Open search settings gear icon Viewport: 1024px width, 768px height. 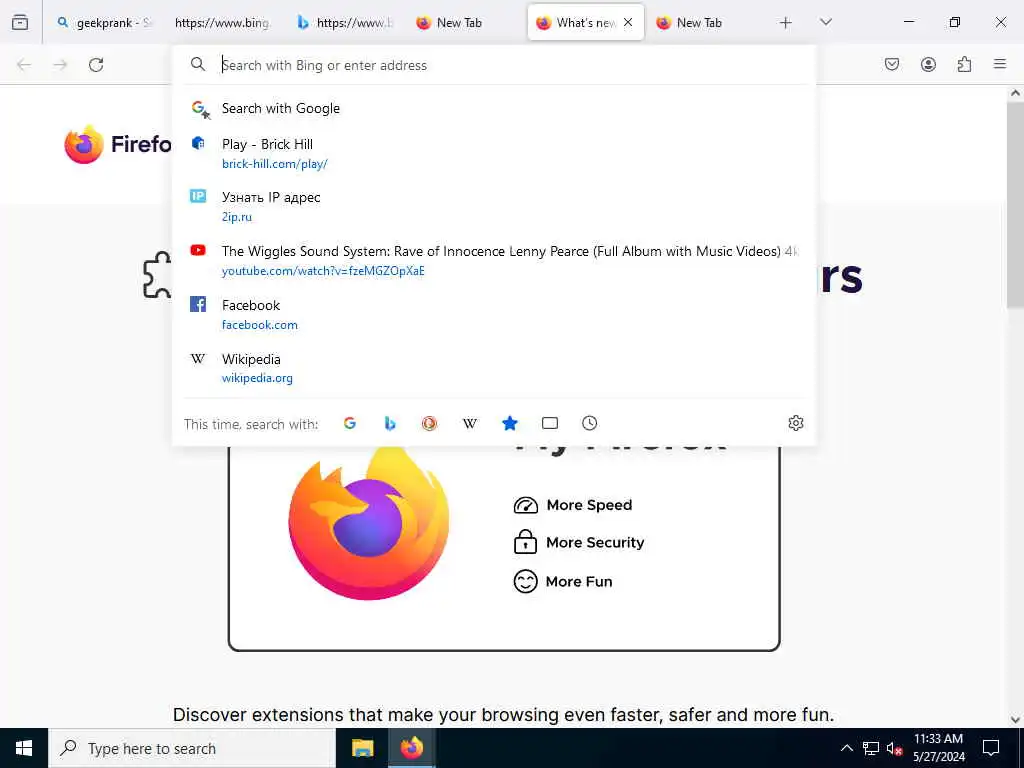point(795,423)
